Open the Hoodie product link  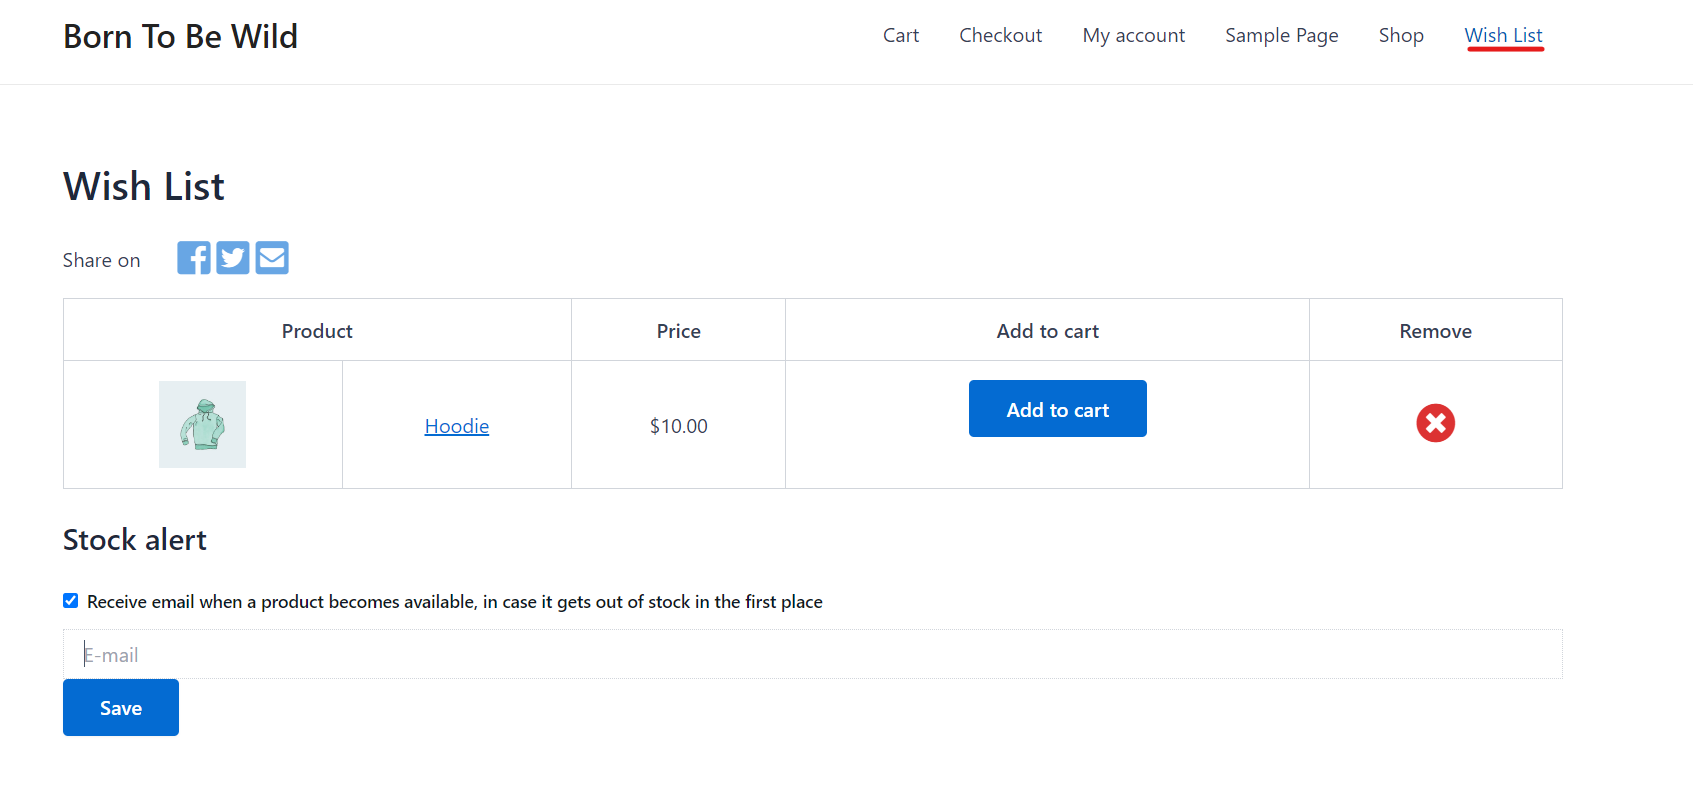[456, 426]
